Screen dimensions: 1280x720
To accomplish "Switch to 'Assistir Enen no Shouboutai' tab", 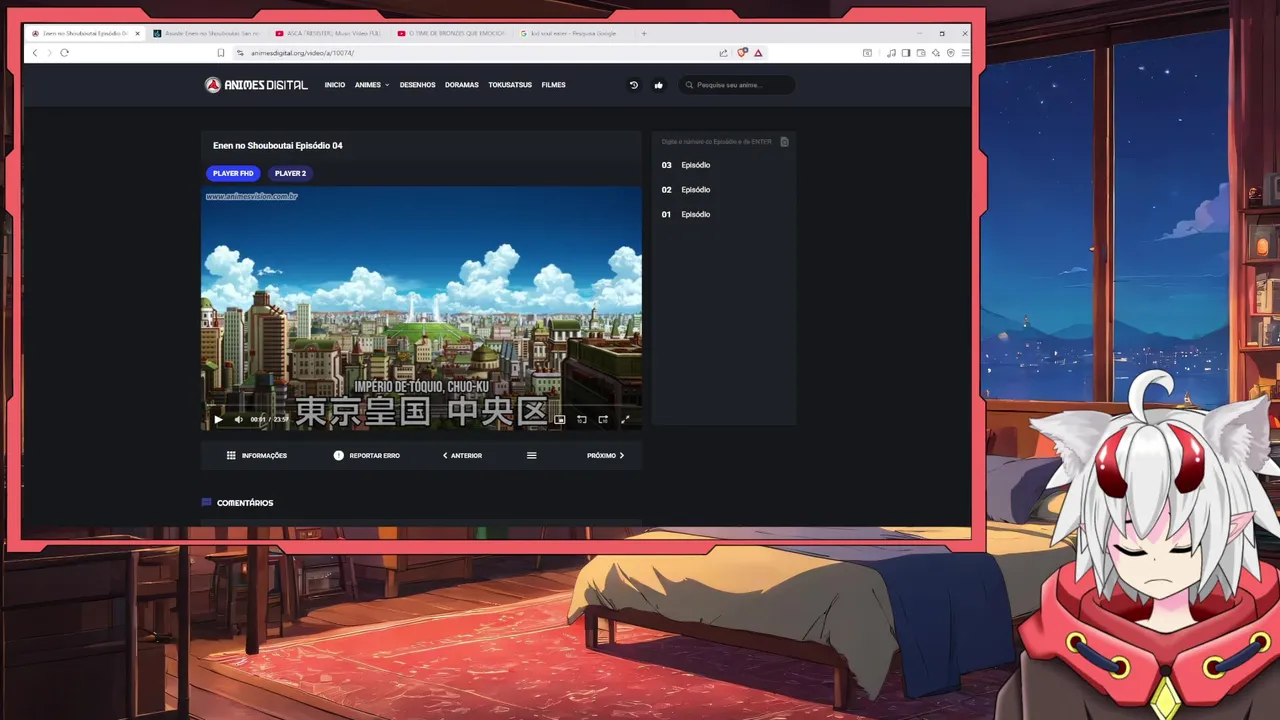I will pos(206,33).
